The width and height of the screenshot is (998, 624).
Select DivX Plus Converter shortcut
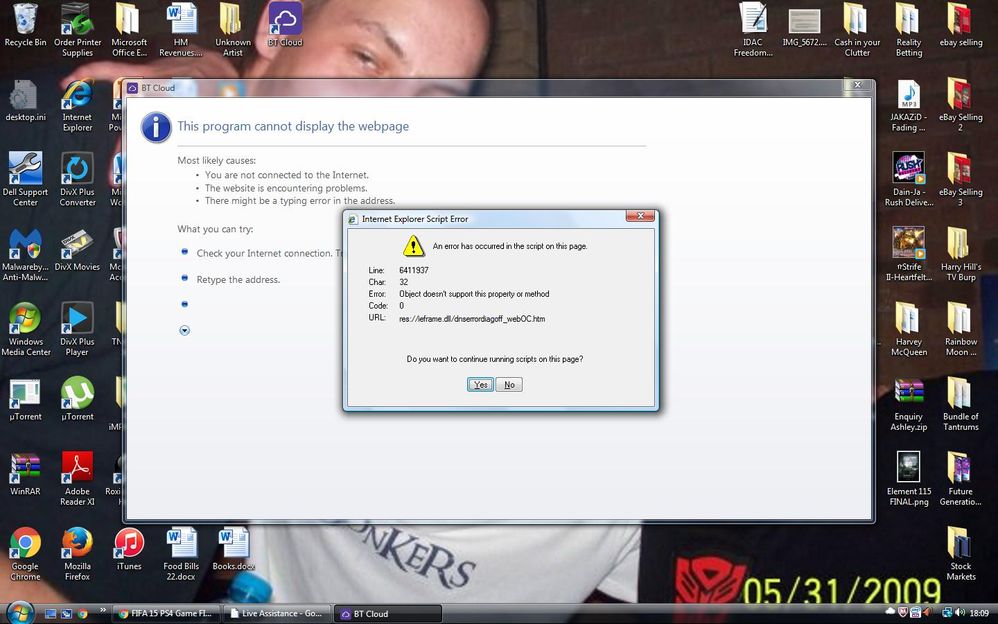point(78,180)
